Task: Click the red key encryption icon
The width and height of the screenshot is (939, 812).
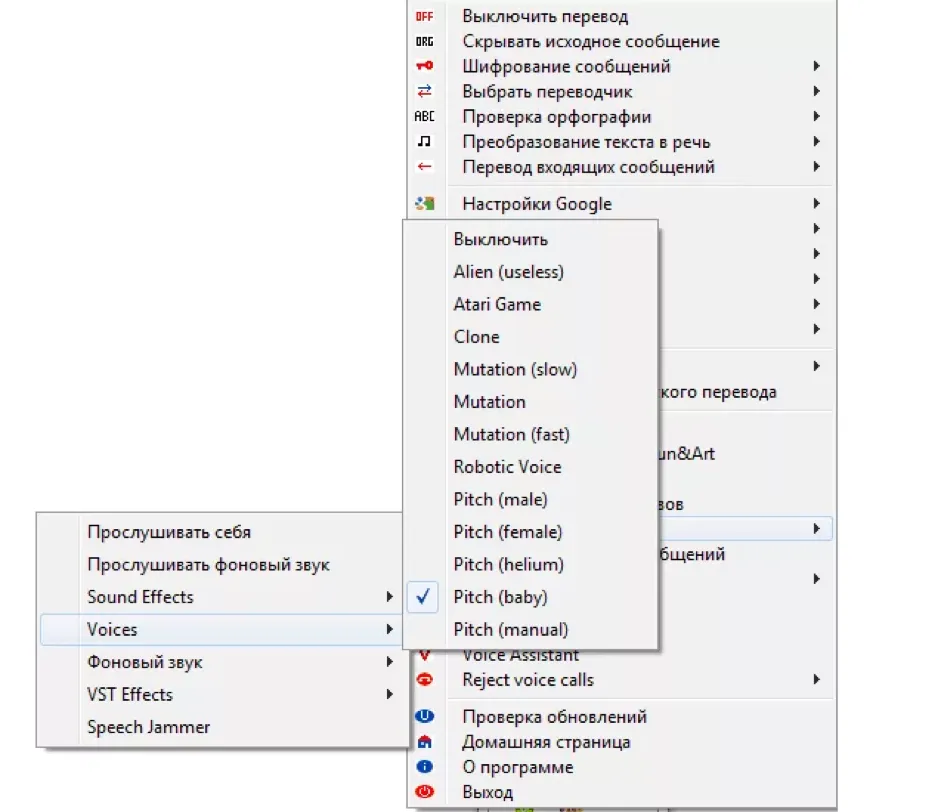Action: [x=424, y=66]
